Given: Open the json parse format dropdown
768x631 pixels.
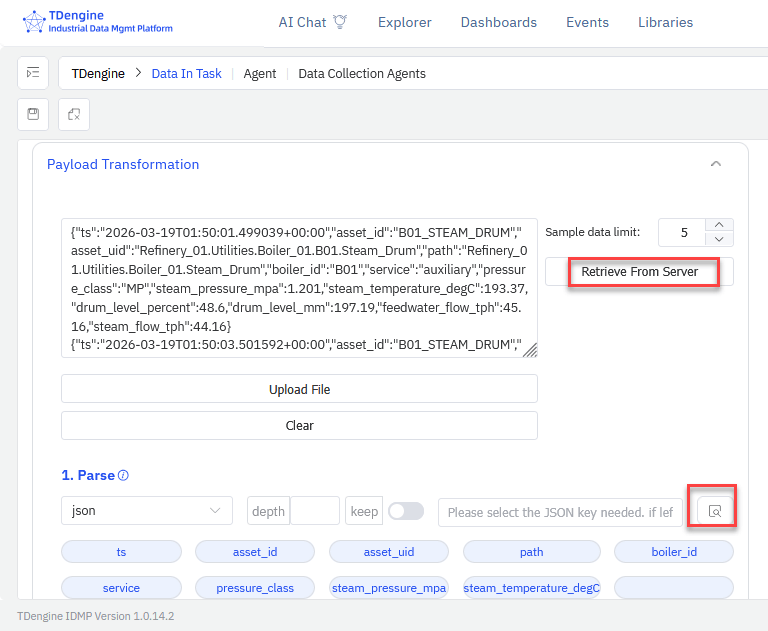Looking at the screenshot, I should (146, 511).
